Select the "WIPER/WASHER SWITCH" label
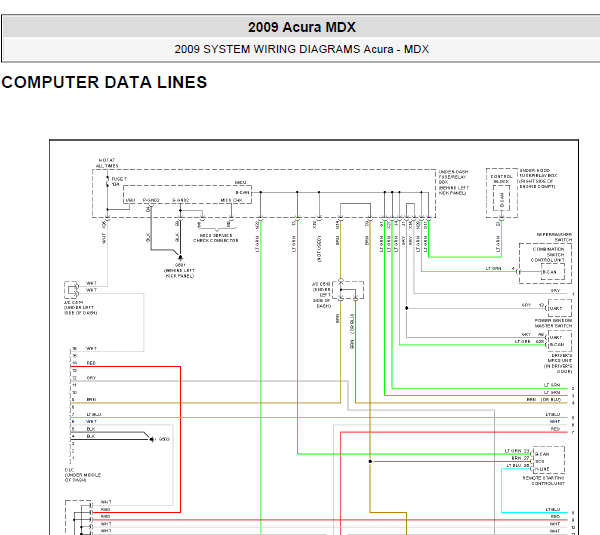 (554, 237)
